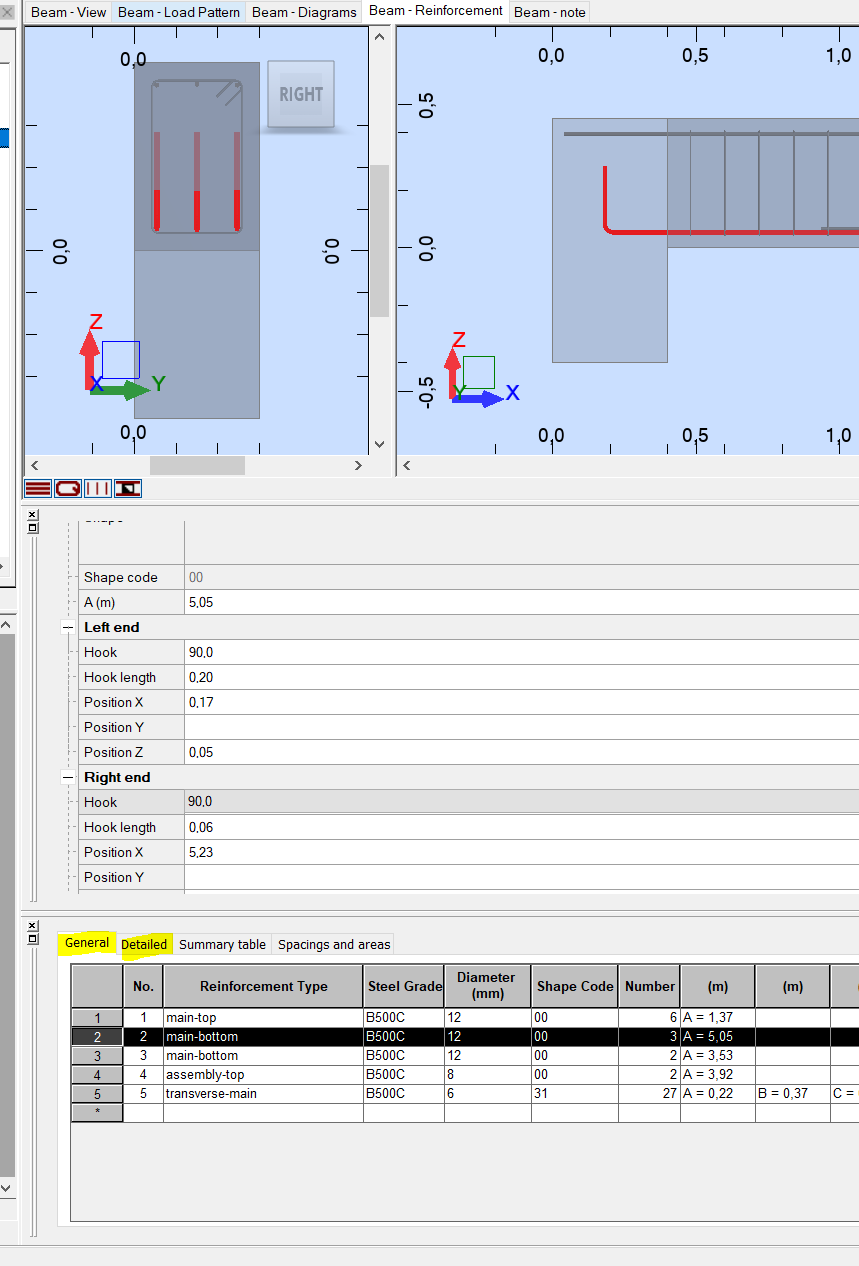Viewport: 859px width, 1266px height.
Task: Click the left view vertical scrollbar
Action: pyautogui.click(x=380, y=240)
